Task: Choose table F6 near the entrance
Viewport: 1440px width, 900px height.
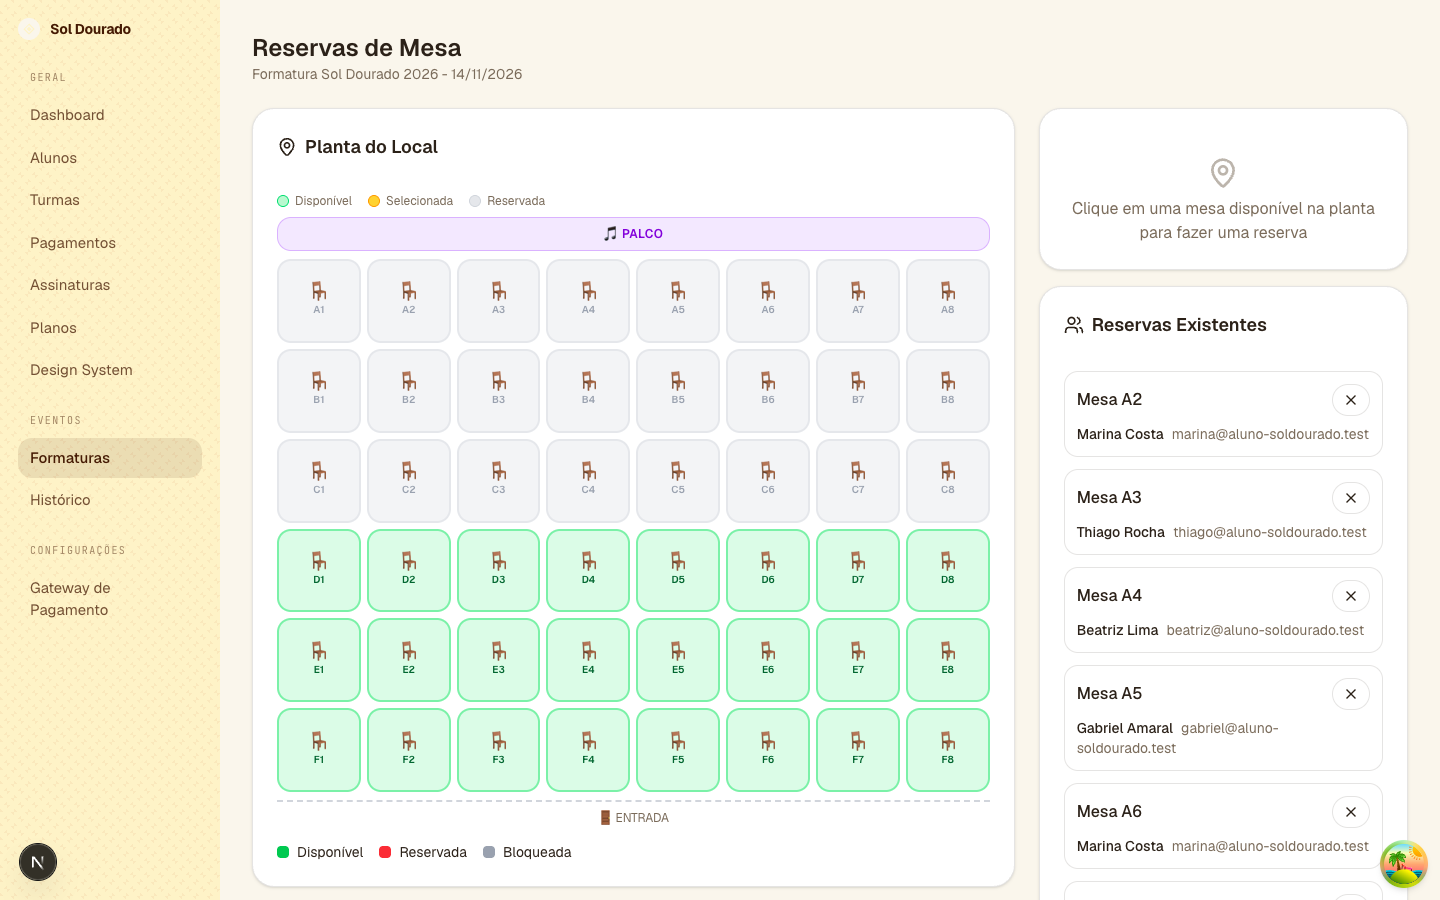Action: [768, 750]
